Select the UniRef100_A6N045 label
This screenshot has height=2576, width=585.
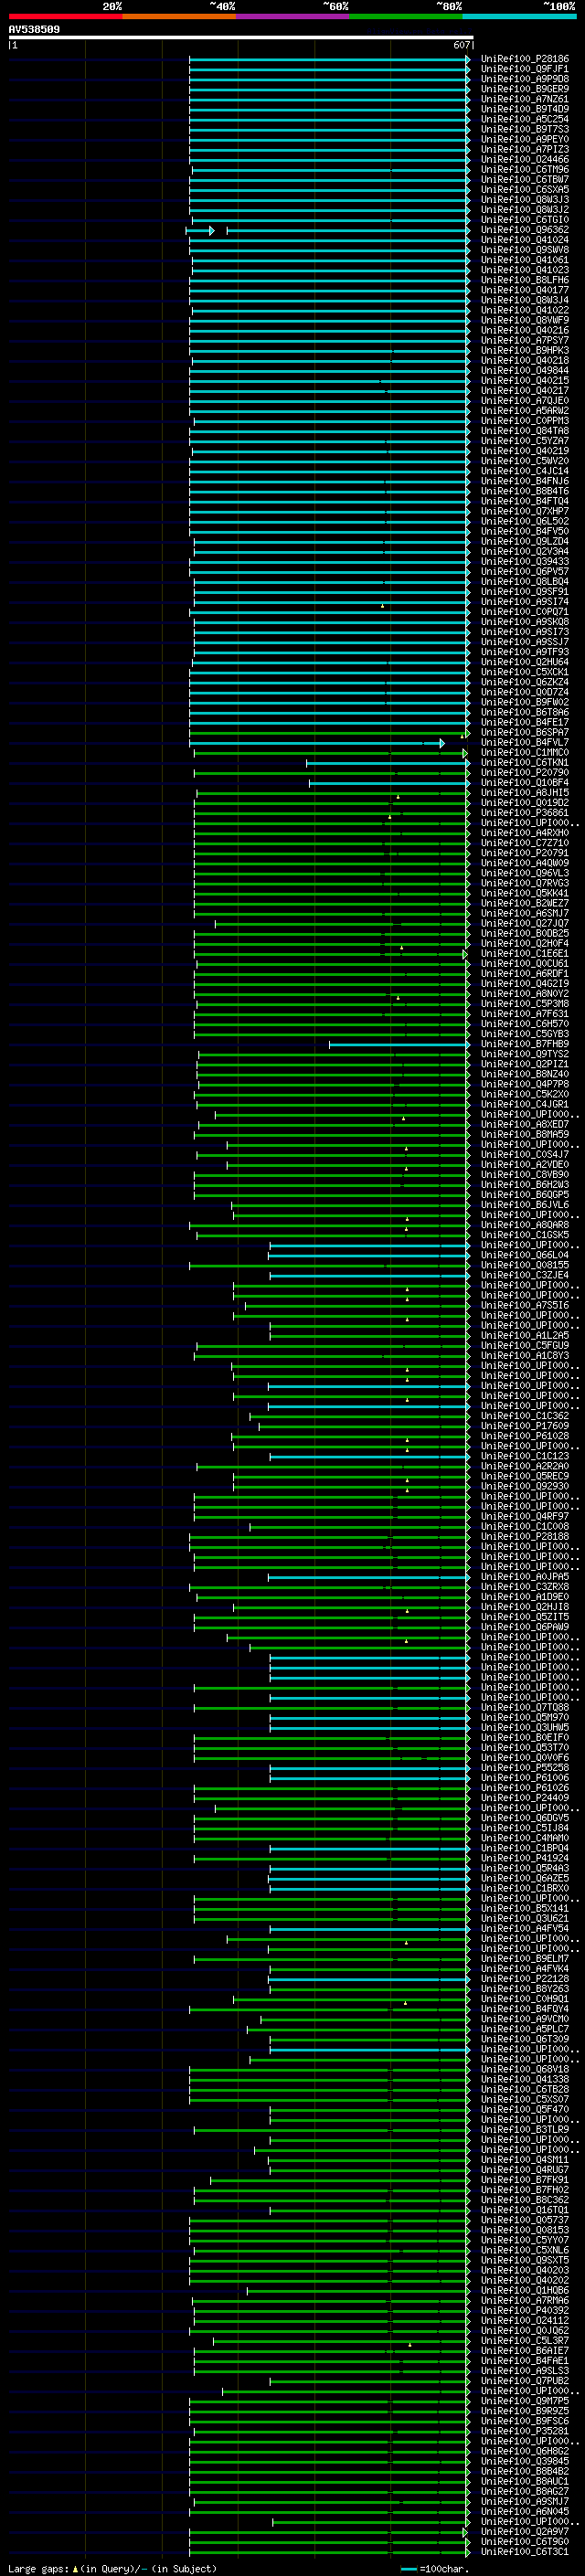525,2511
